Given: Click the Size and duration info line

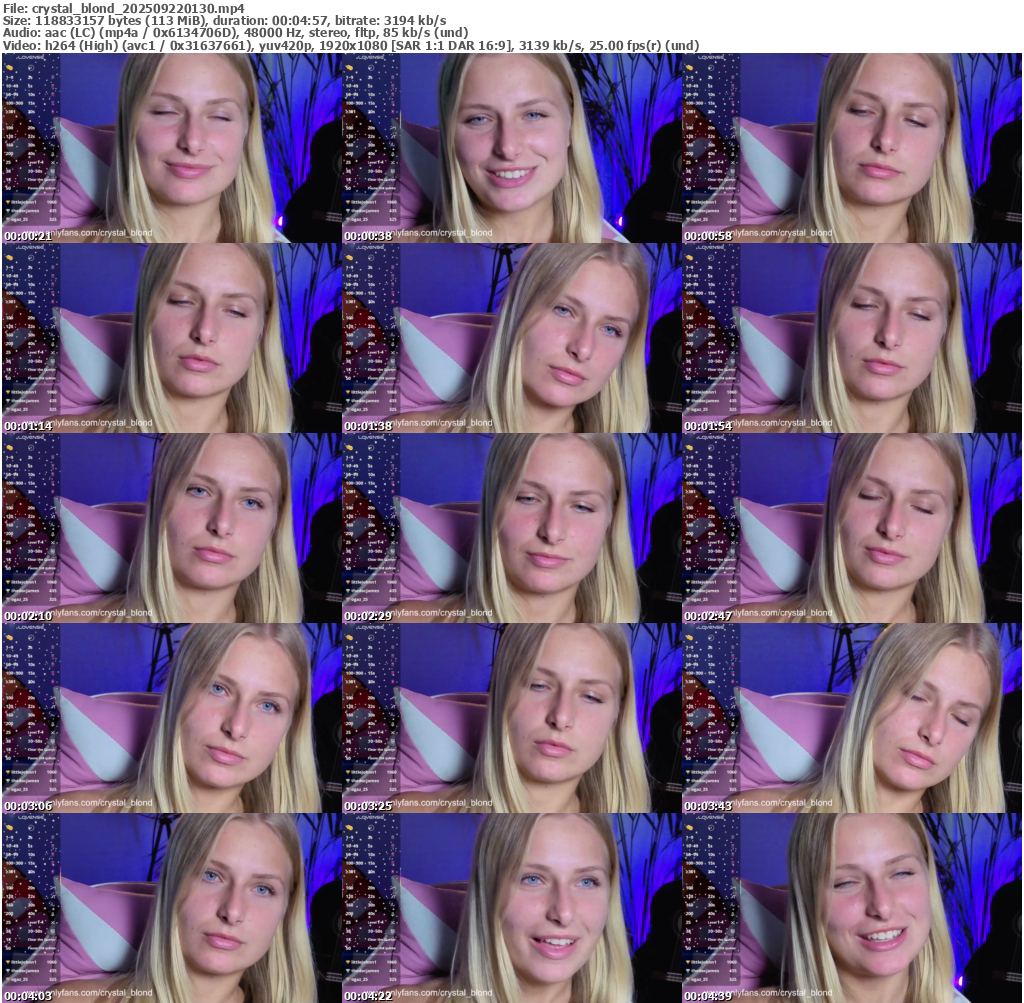Looking at the screenshot, I should click(225, 21).
